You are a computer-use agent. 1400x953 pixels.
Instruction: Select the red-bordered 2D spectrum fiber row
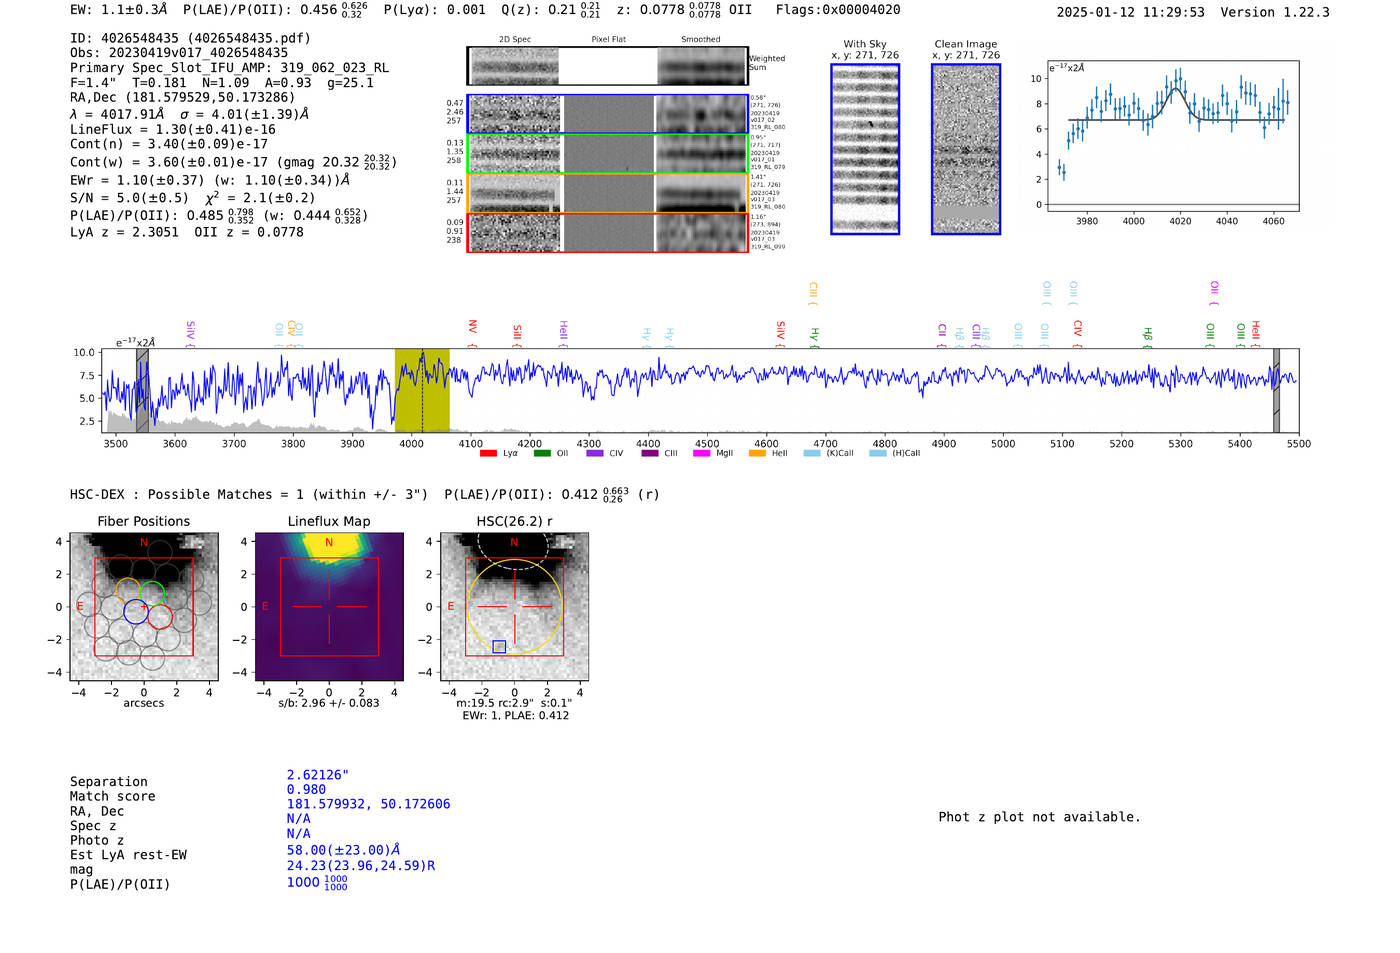tap(608, 232)
